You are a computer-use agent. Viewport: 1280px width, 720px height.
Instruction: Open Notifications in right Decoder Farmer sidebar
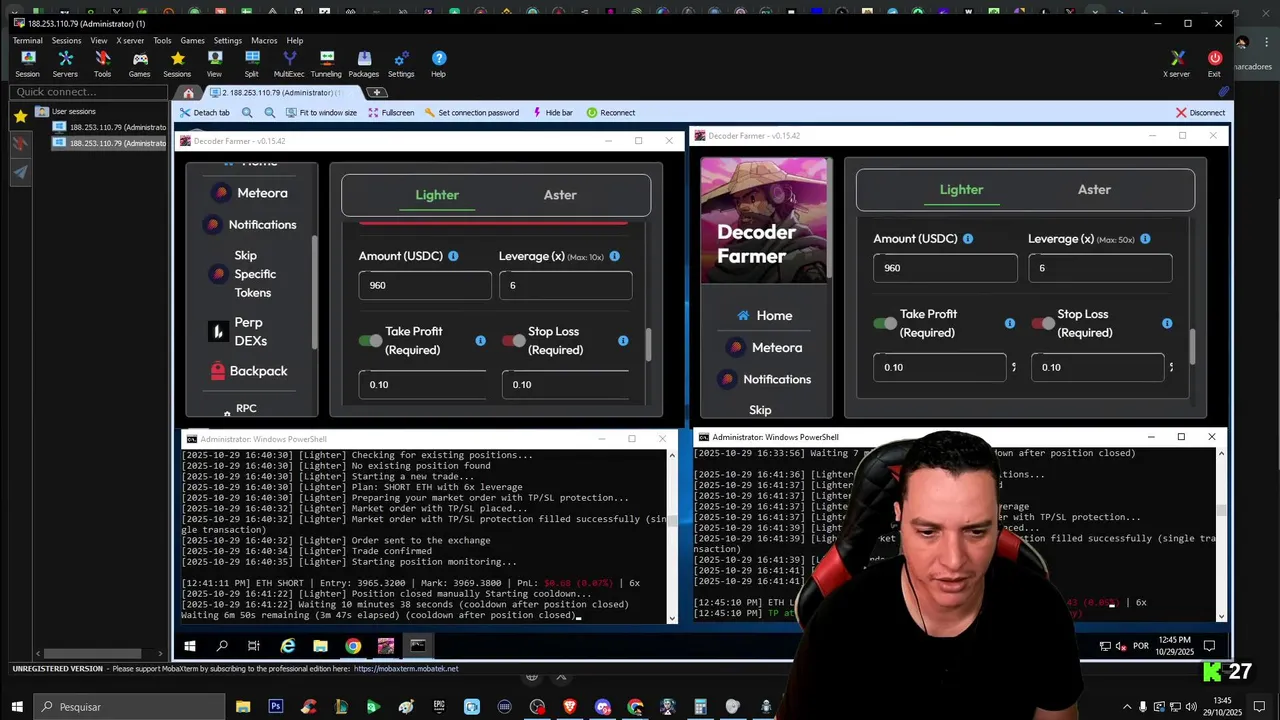pyautogui.click(x=765, y=379)
